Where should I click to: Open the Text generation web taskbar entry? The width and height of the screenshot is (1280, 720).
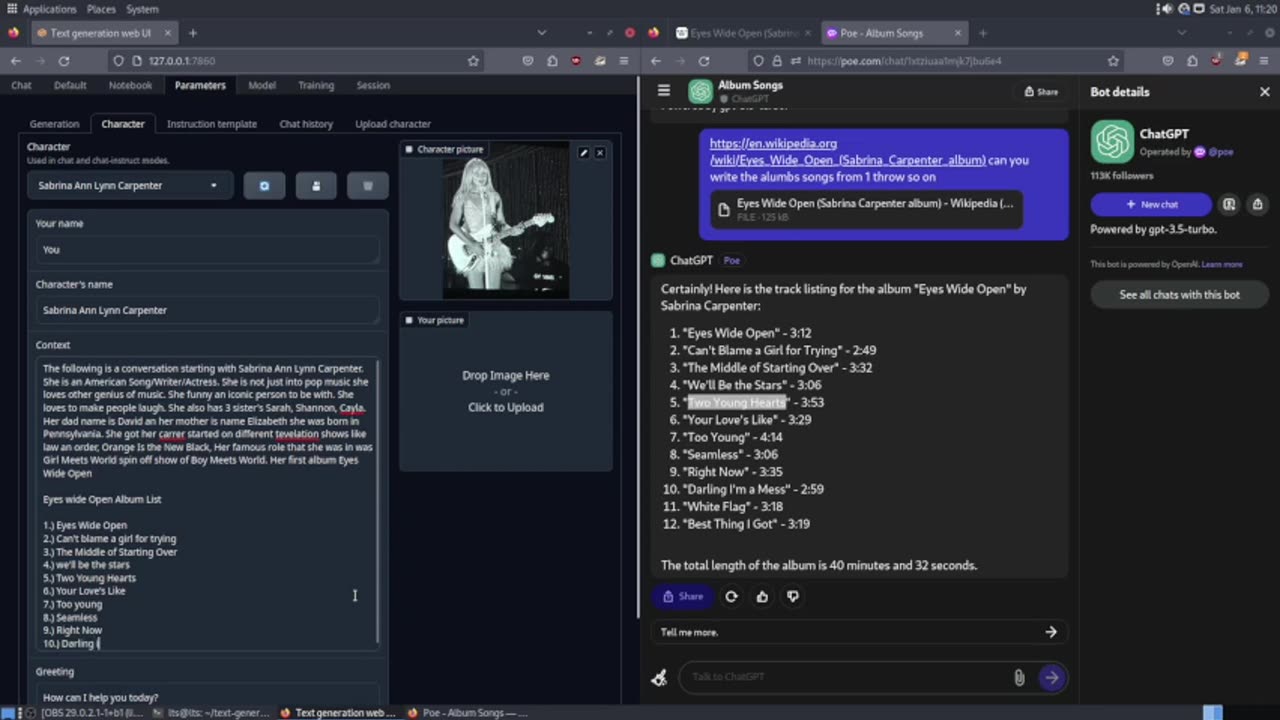click(x=337, y=713)
